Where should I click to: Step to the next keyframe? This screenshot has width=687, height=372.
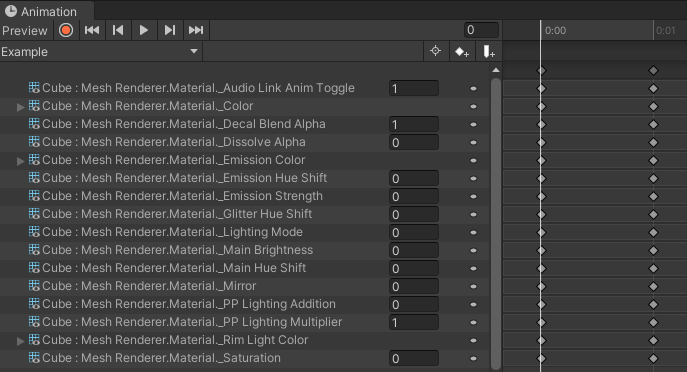[x=170, y=30]
